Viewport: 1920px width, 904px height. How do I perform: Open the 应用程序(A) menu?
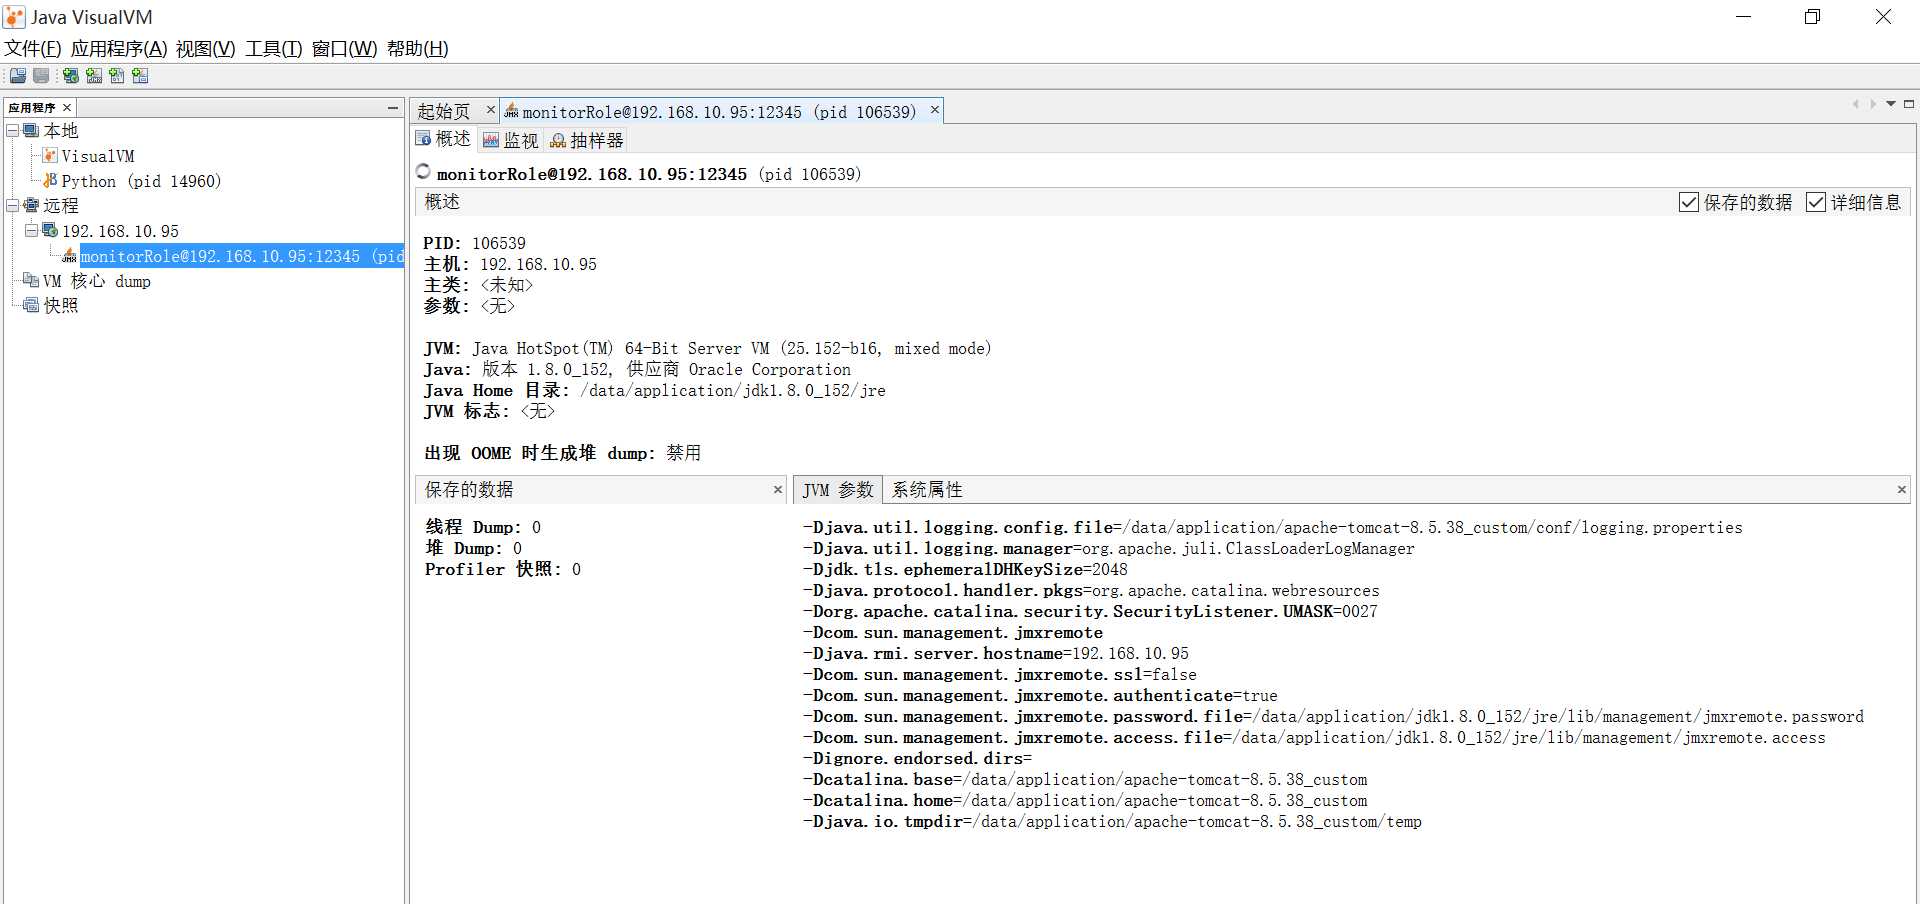click(119, 48)
